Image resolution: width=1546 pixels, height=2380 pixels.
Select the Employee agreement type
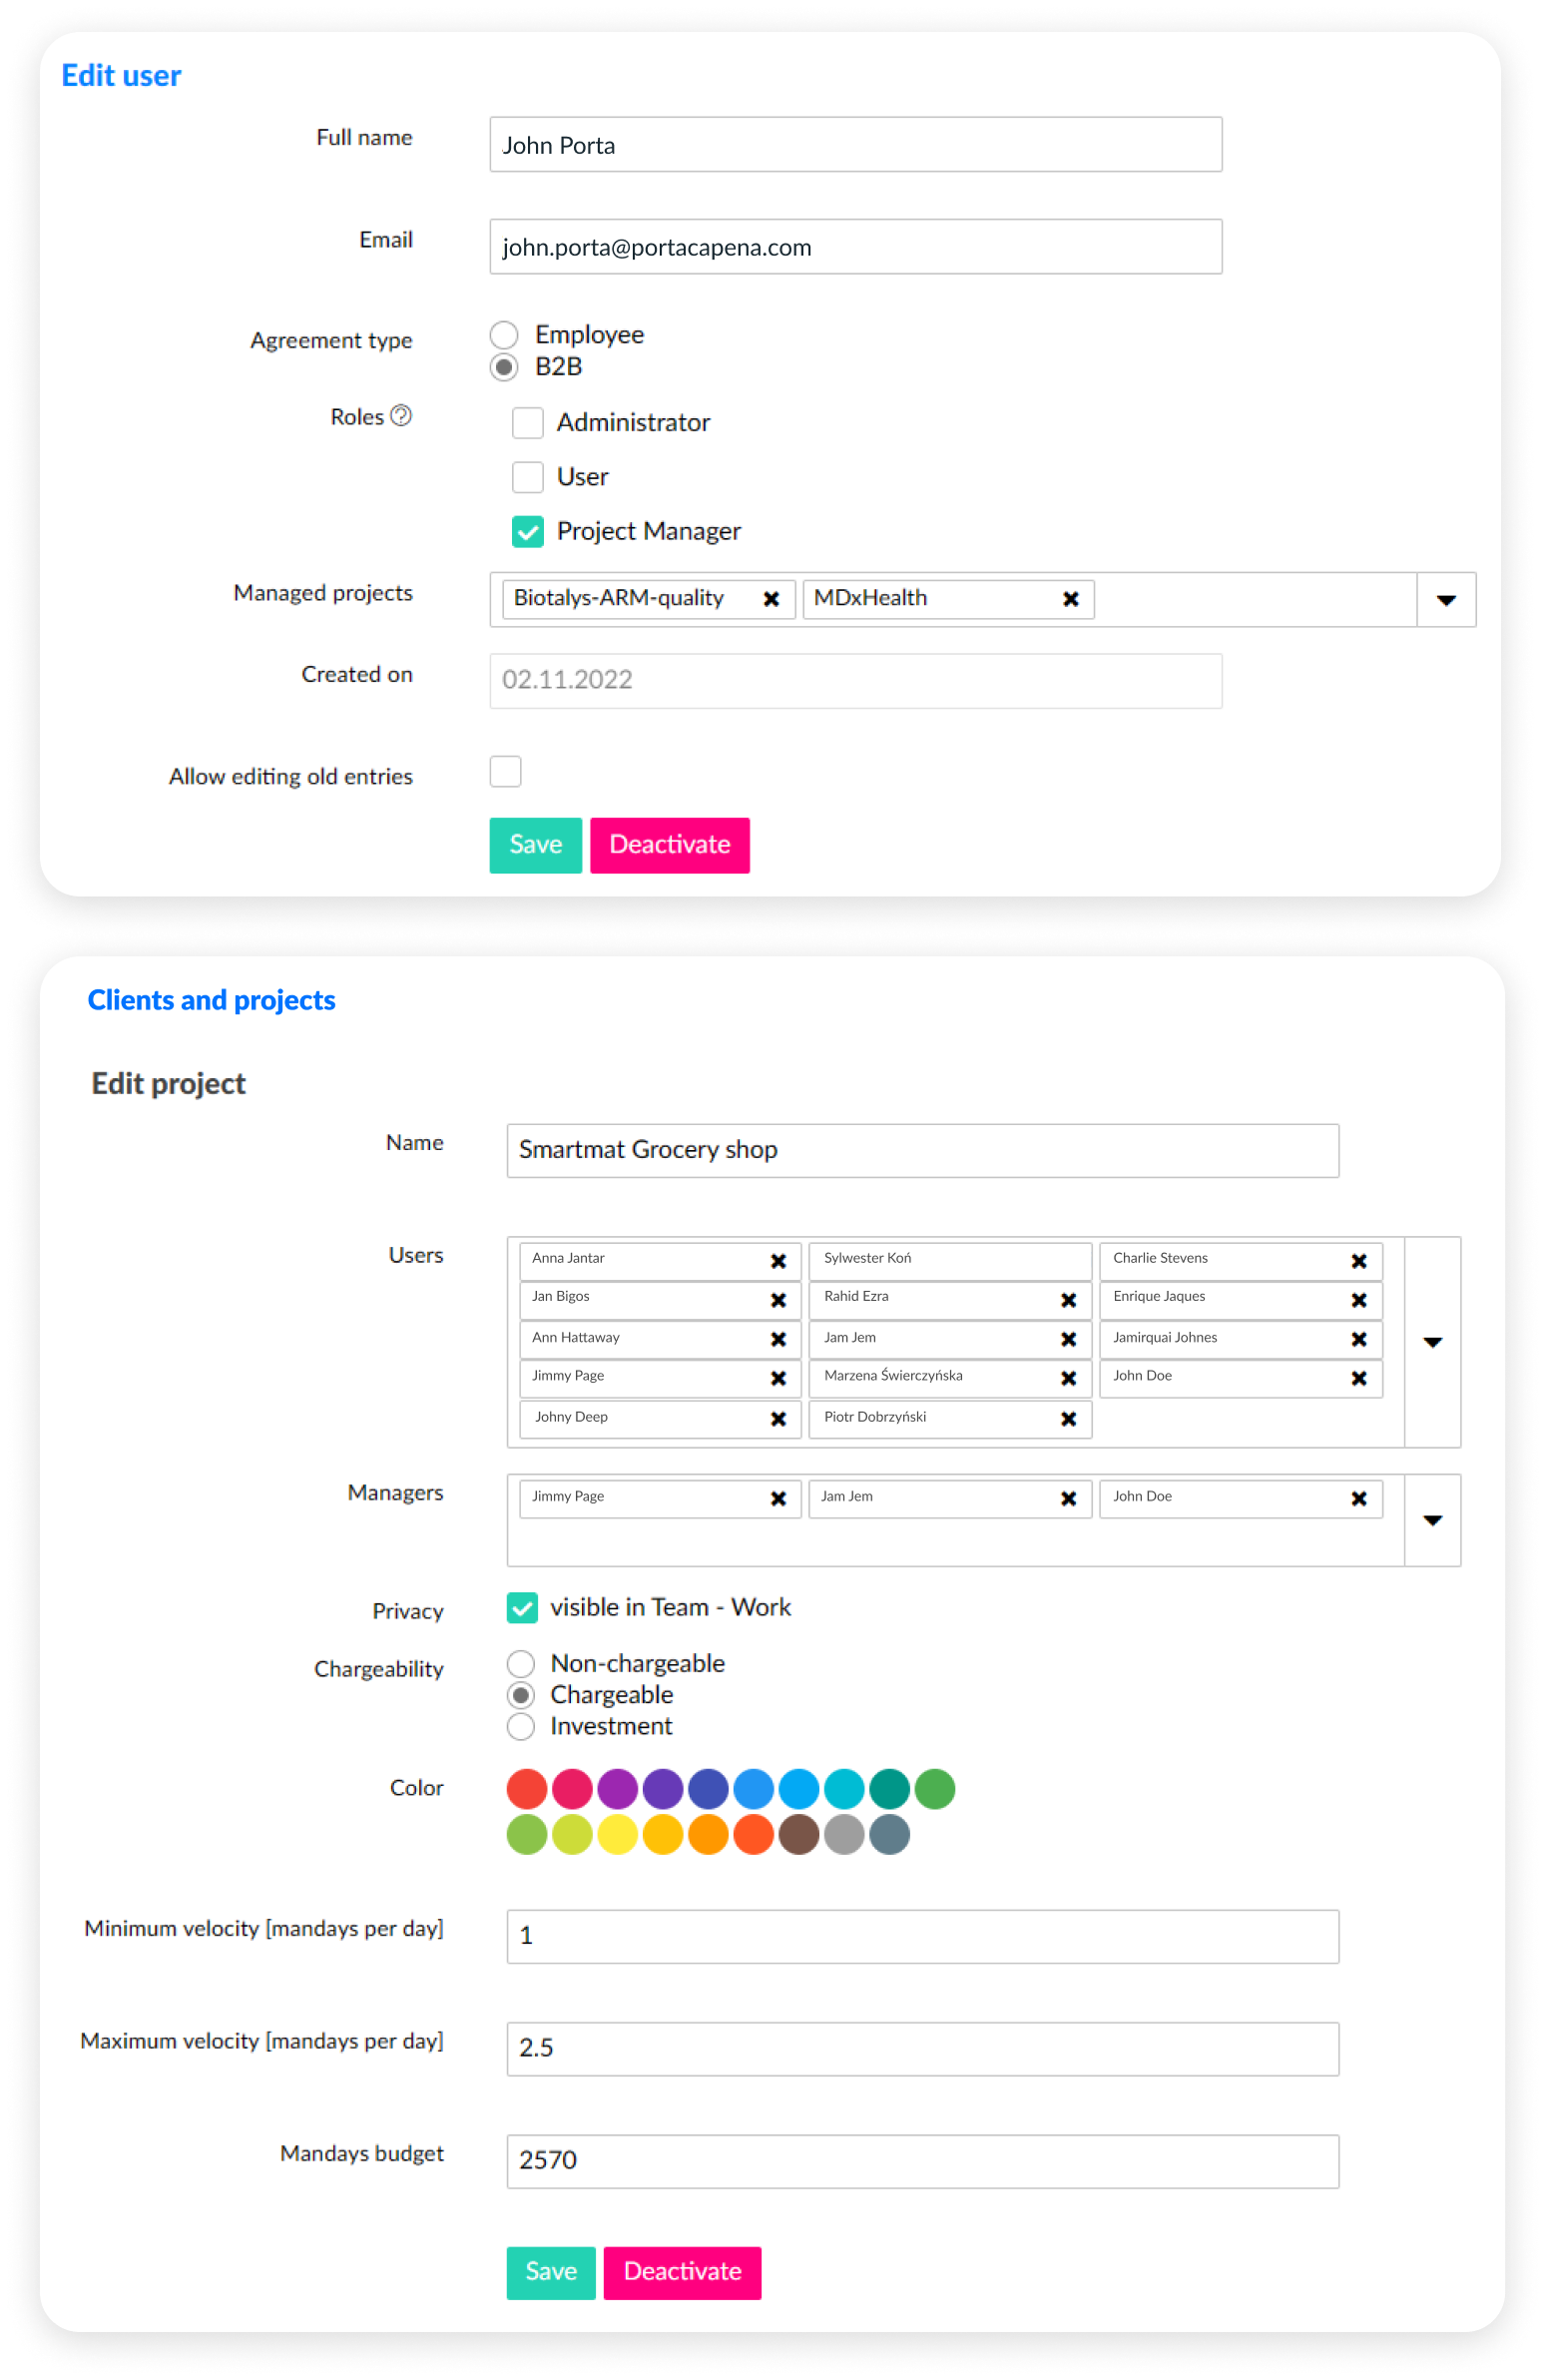coord(504,335)
